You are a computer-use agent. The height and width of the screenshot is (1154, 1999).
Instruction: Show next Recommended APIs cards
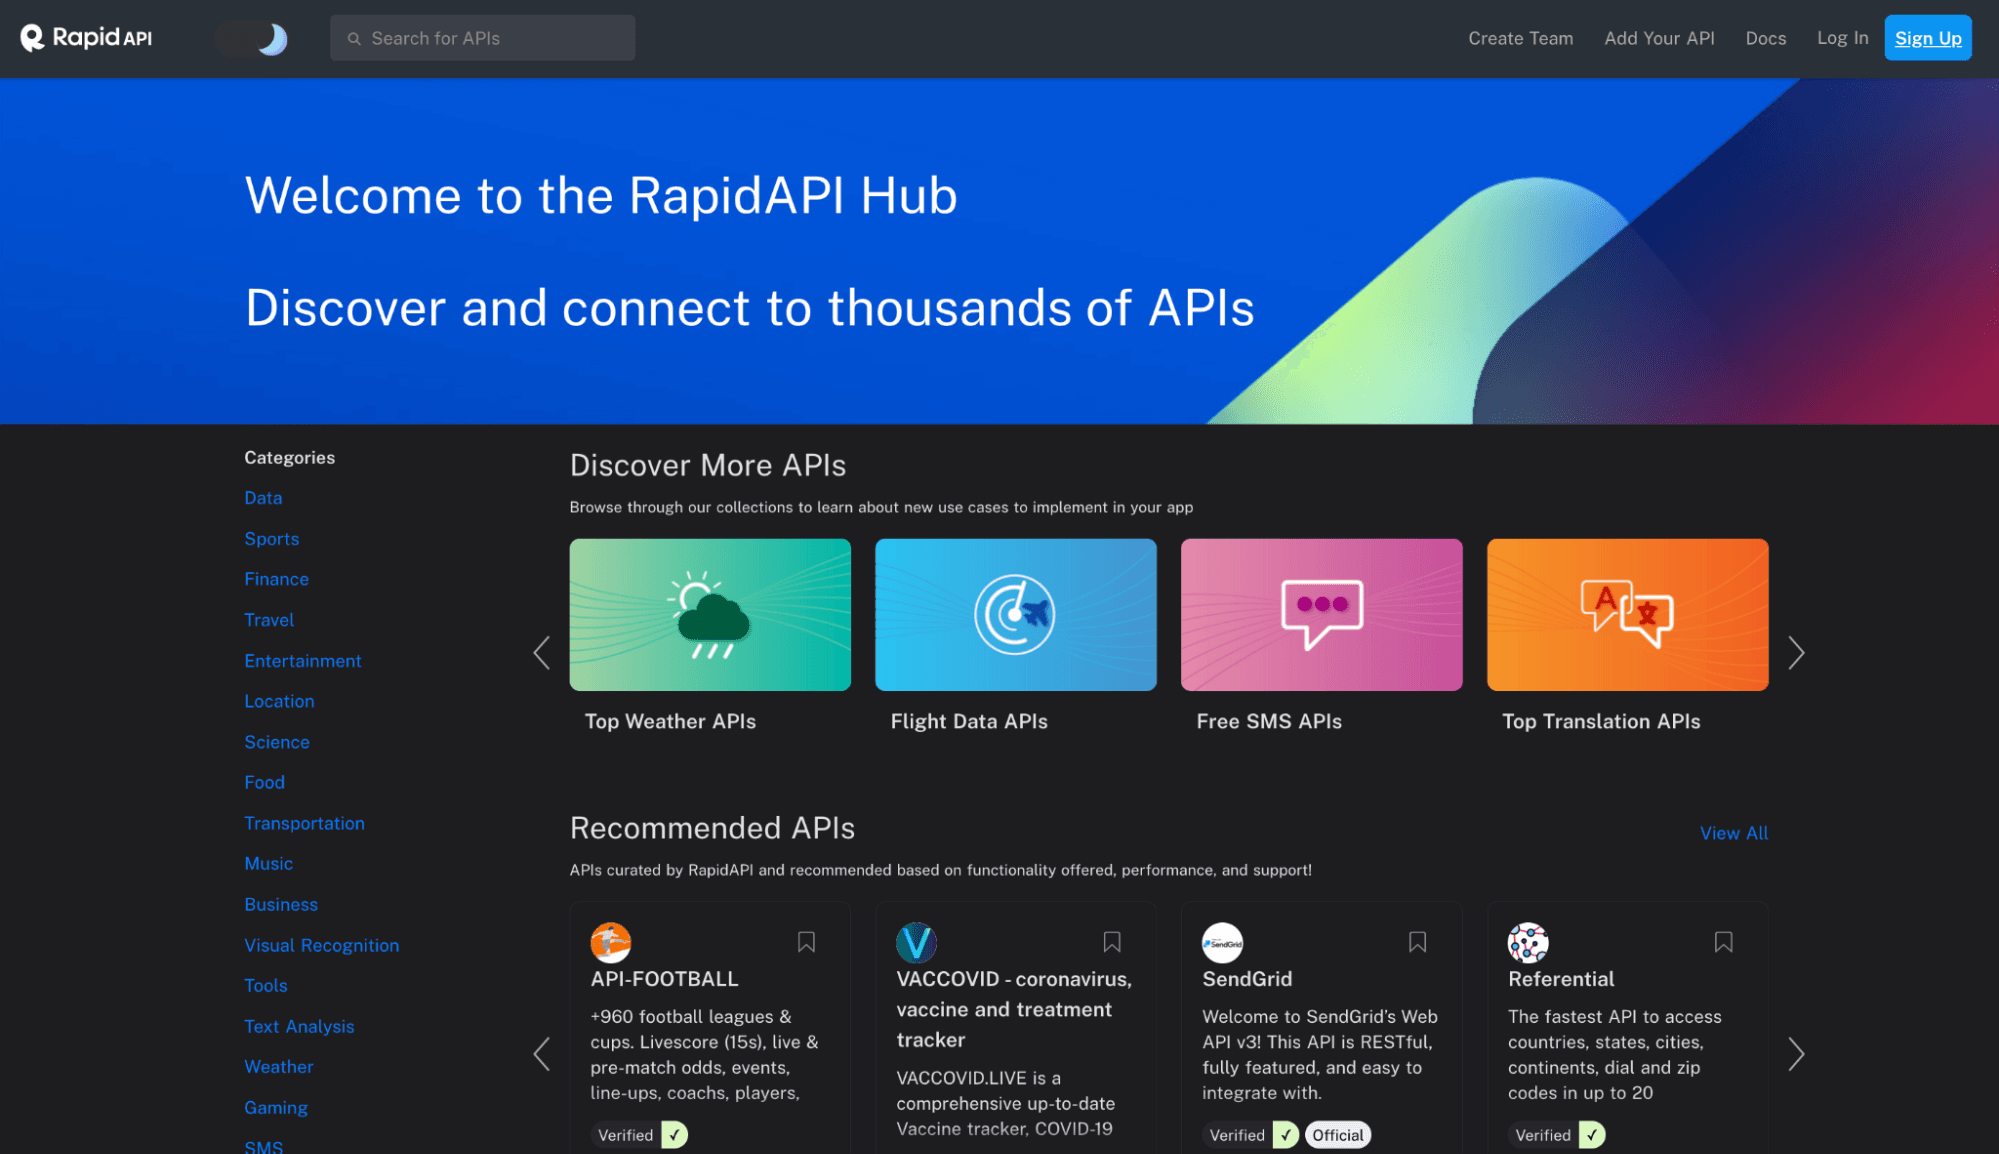point(1796,1053)
